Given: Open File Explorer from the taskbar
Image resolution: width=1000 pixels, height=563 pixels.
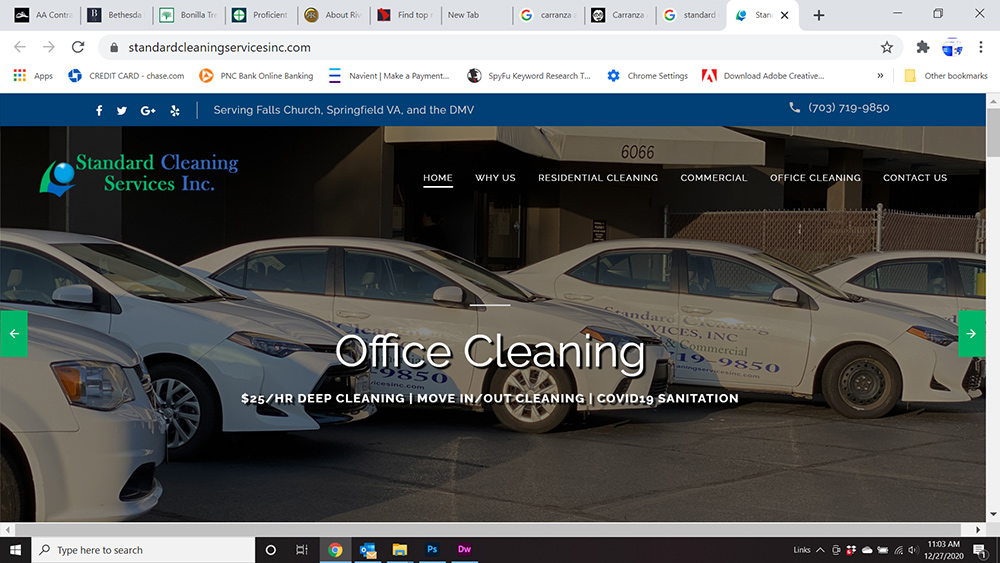Looking at the screenshot, I should (400, 550).
